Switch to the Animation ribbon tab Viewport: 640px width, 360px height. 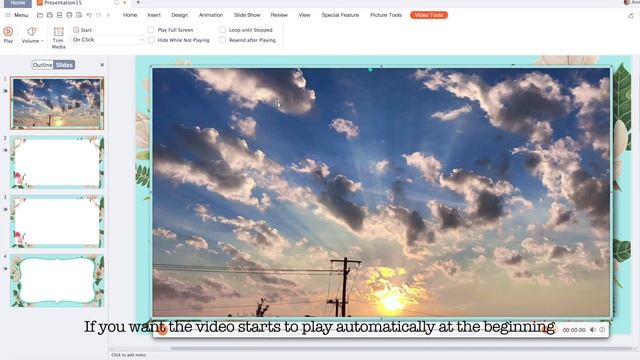pos(211,15)
